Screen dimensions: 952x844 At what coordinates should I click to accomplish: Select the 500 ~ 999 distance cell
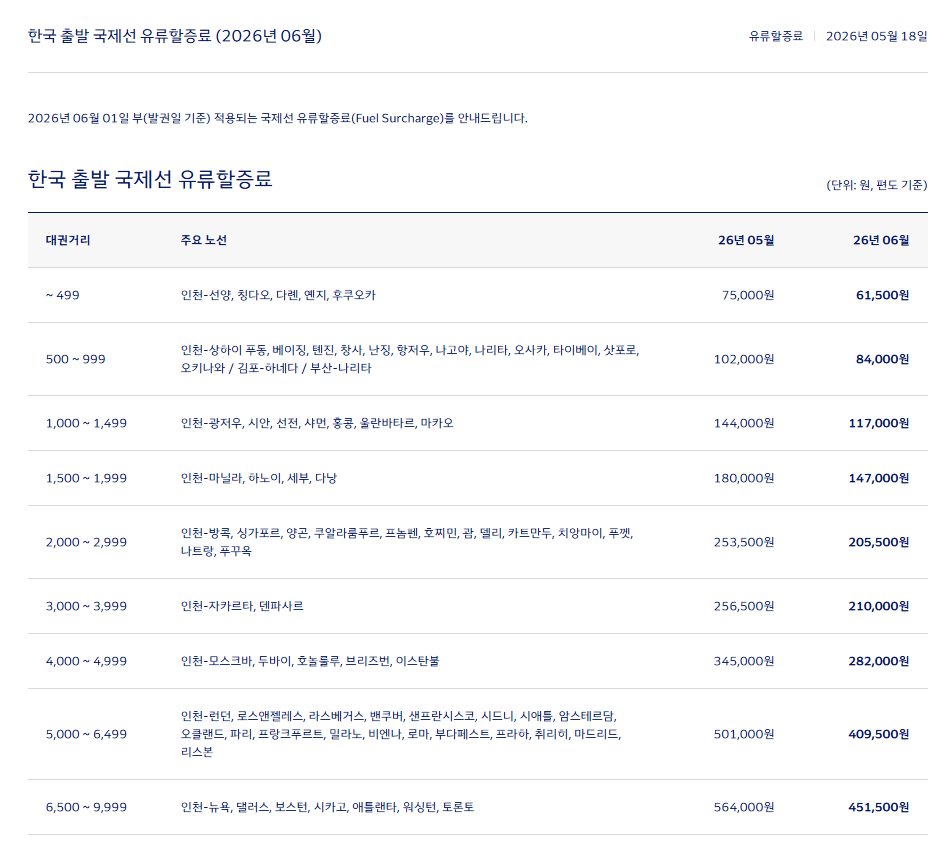pyautogui.click(x=75, y=359)
